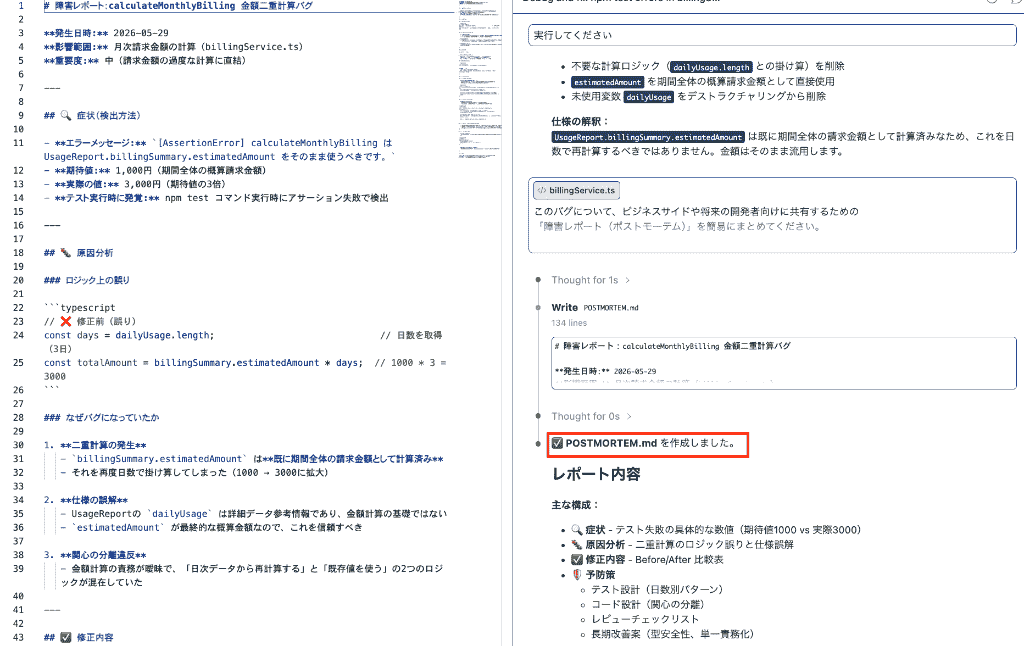Viewport: 1024px width, 646px height.
Task: Click the shield icon beside 予防策 bullet
Action: [x=577, y=575]
